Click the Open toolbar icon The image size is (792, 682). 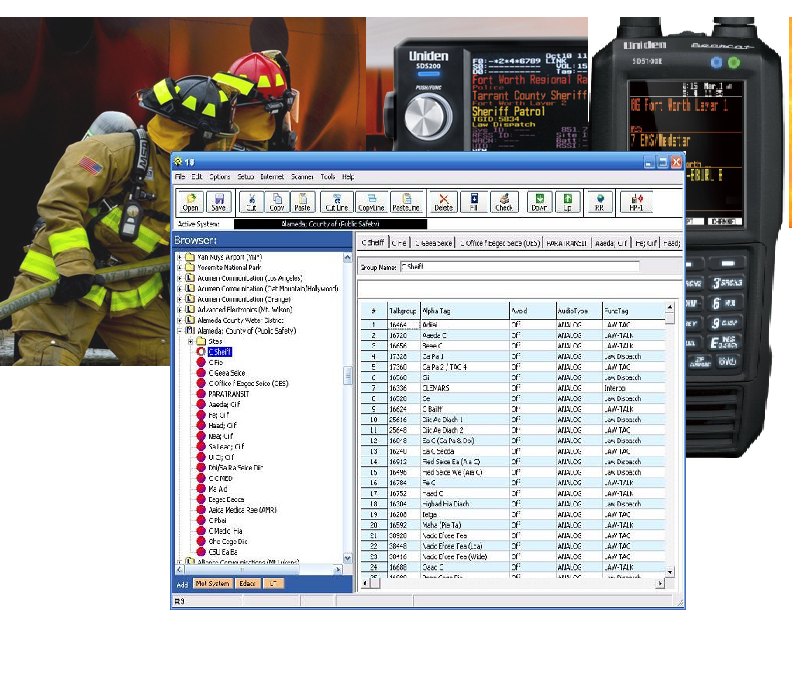(190, 202)
